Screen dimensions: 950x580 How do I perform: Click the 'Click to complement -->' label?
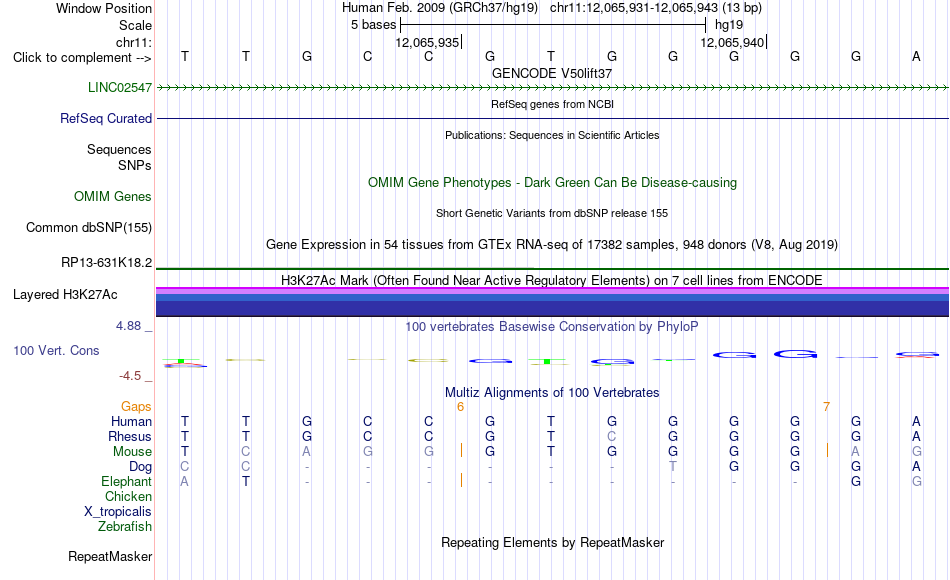coord(82,58)
